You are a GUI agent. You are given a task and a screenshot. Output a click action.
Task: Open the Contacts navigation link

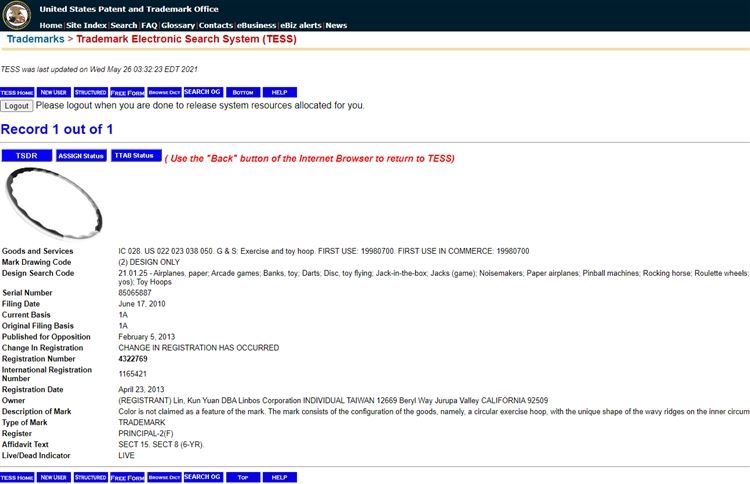(x=216, y=25)
